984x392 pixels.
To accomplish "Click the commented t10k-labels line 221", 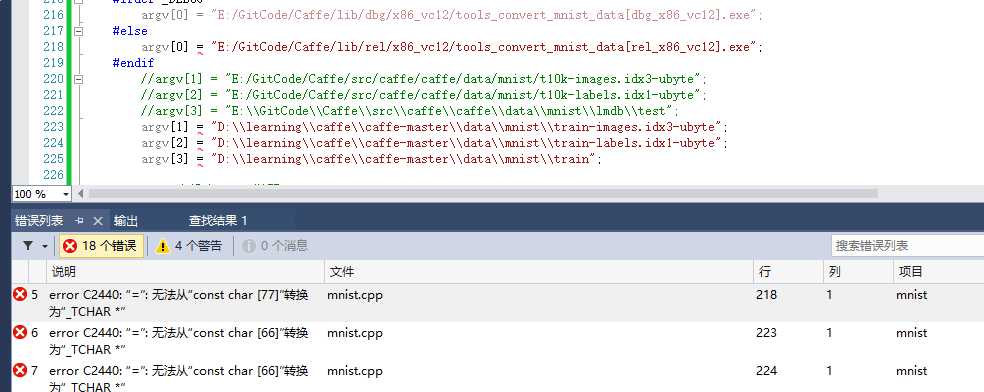I will (424, 95).
